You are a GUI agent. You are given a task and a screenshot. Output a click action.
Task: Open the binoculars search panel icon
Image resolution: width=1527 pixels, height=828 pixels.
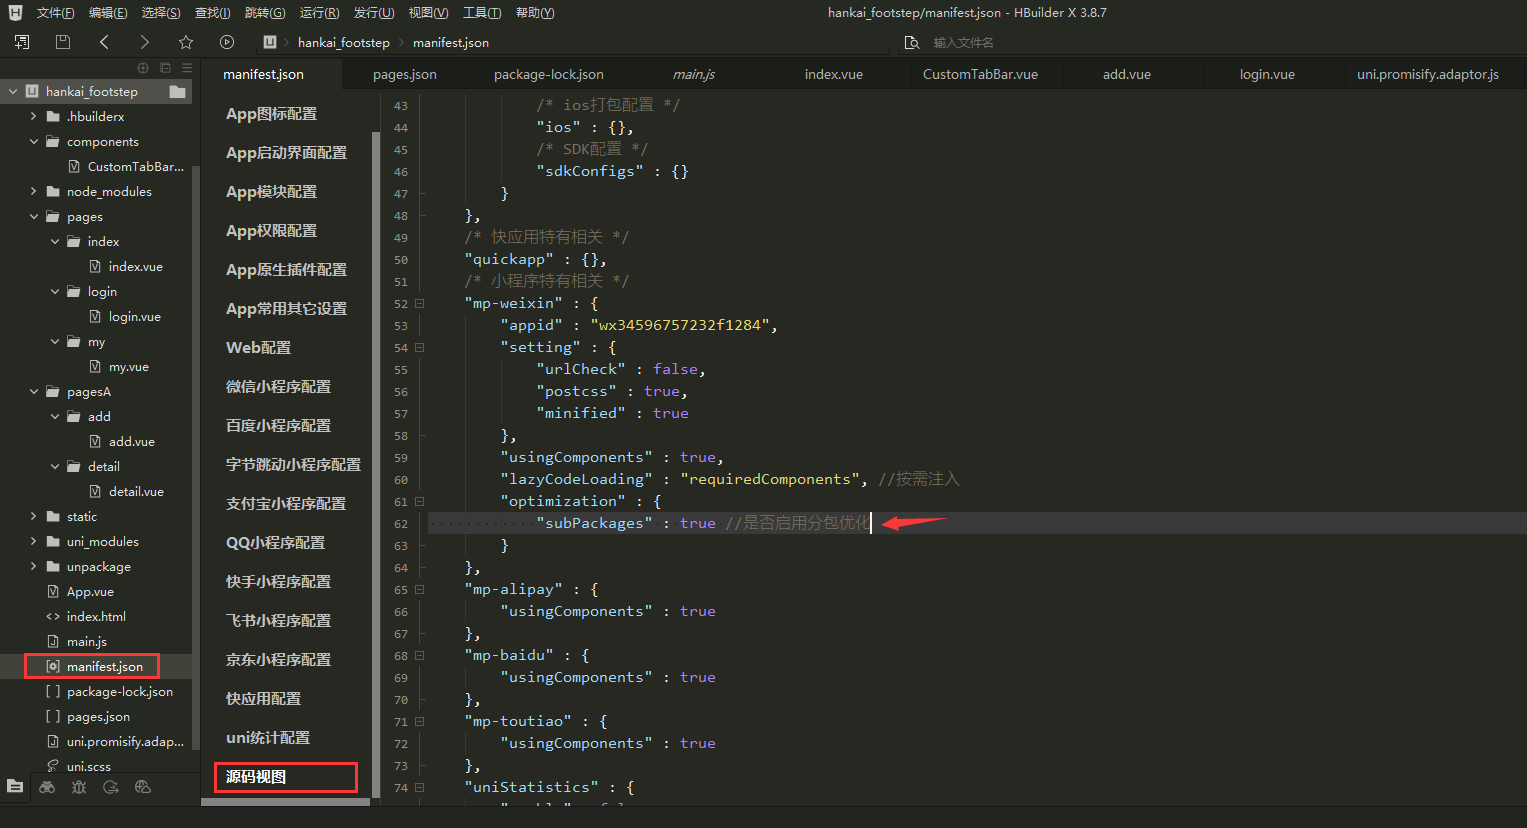click(x=47, y=787)
